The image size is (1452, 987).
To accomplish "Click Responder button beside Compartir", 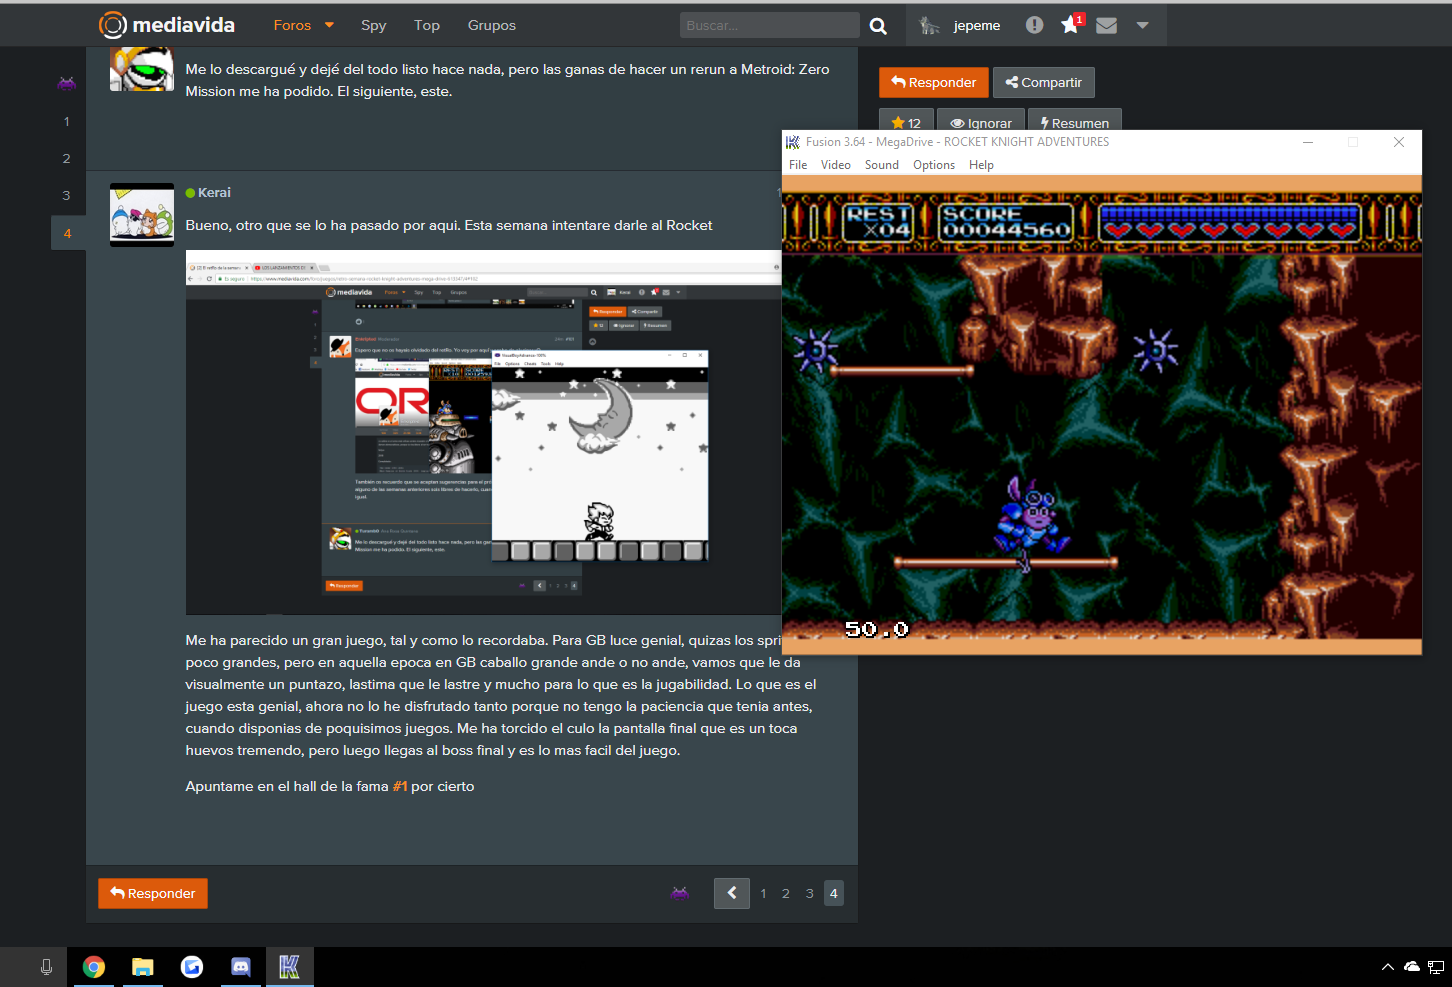I will [x=934, y=82].
